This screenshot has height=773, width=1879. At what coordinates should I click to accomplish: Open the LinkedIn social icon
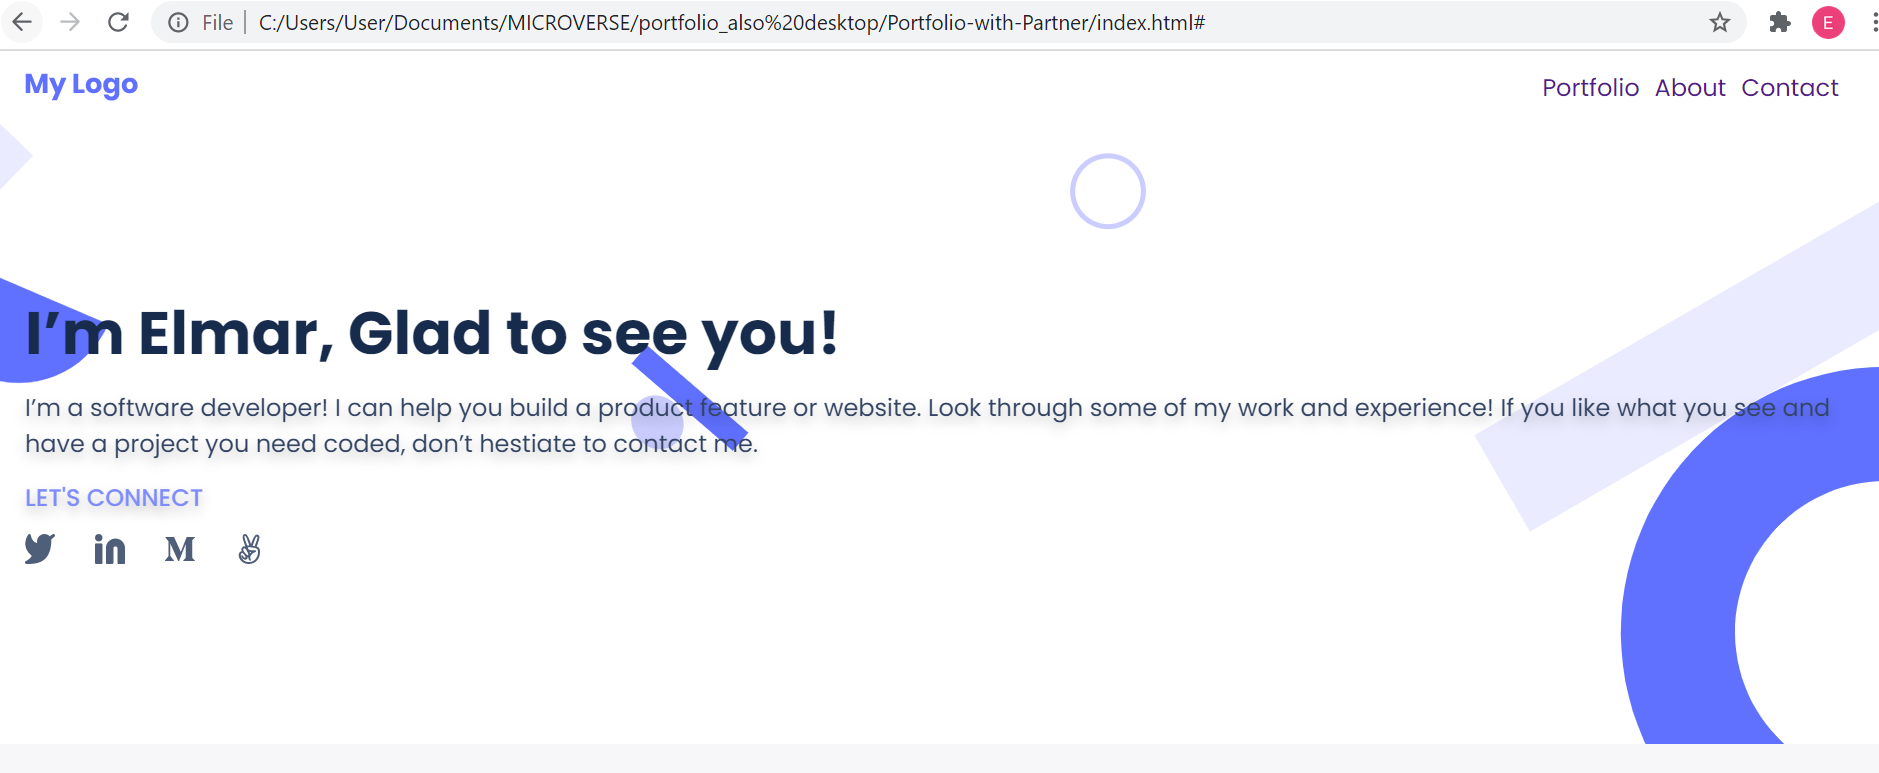(110, 549)
